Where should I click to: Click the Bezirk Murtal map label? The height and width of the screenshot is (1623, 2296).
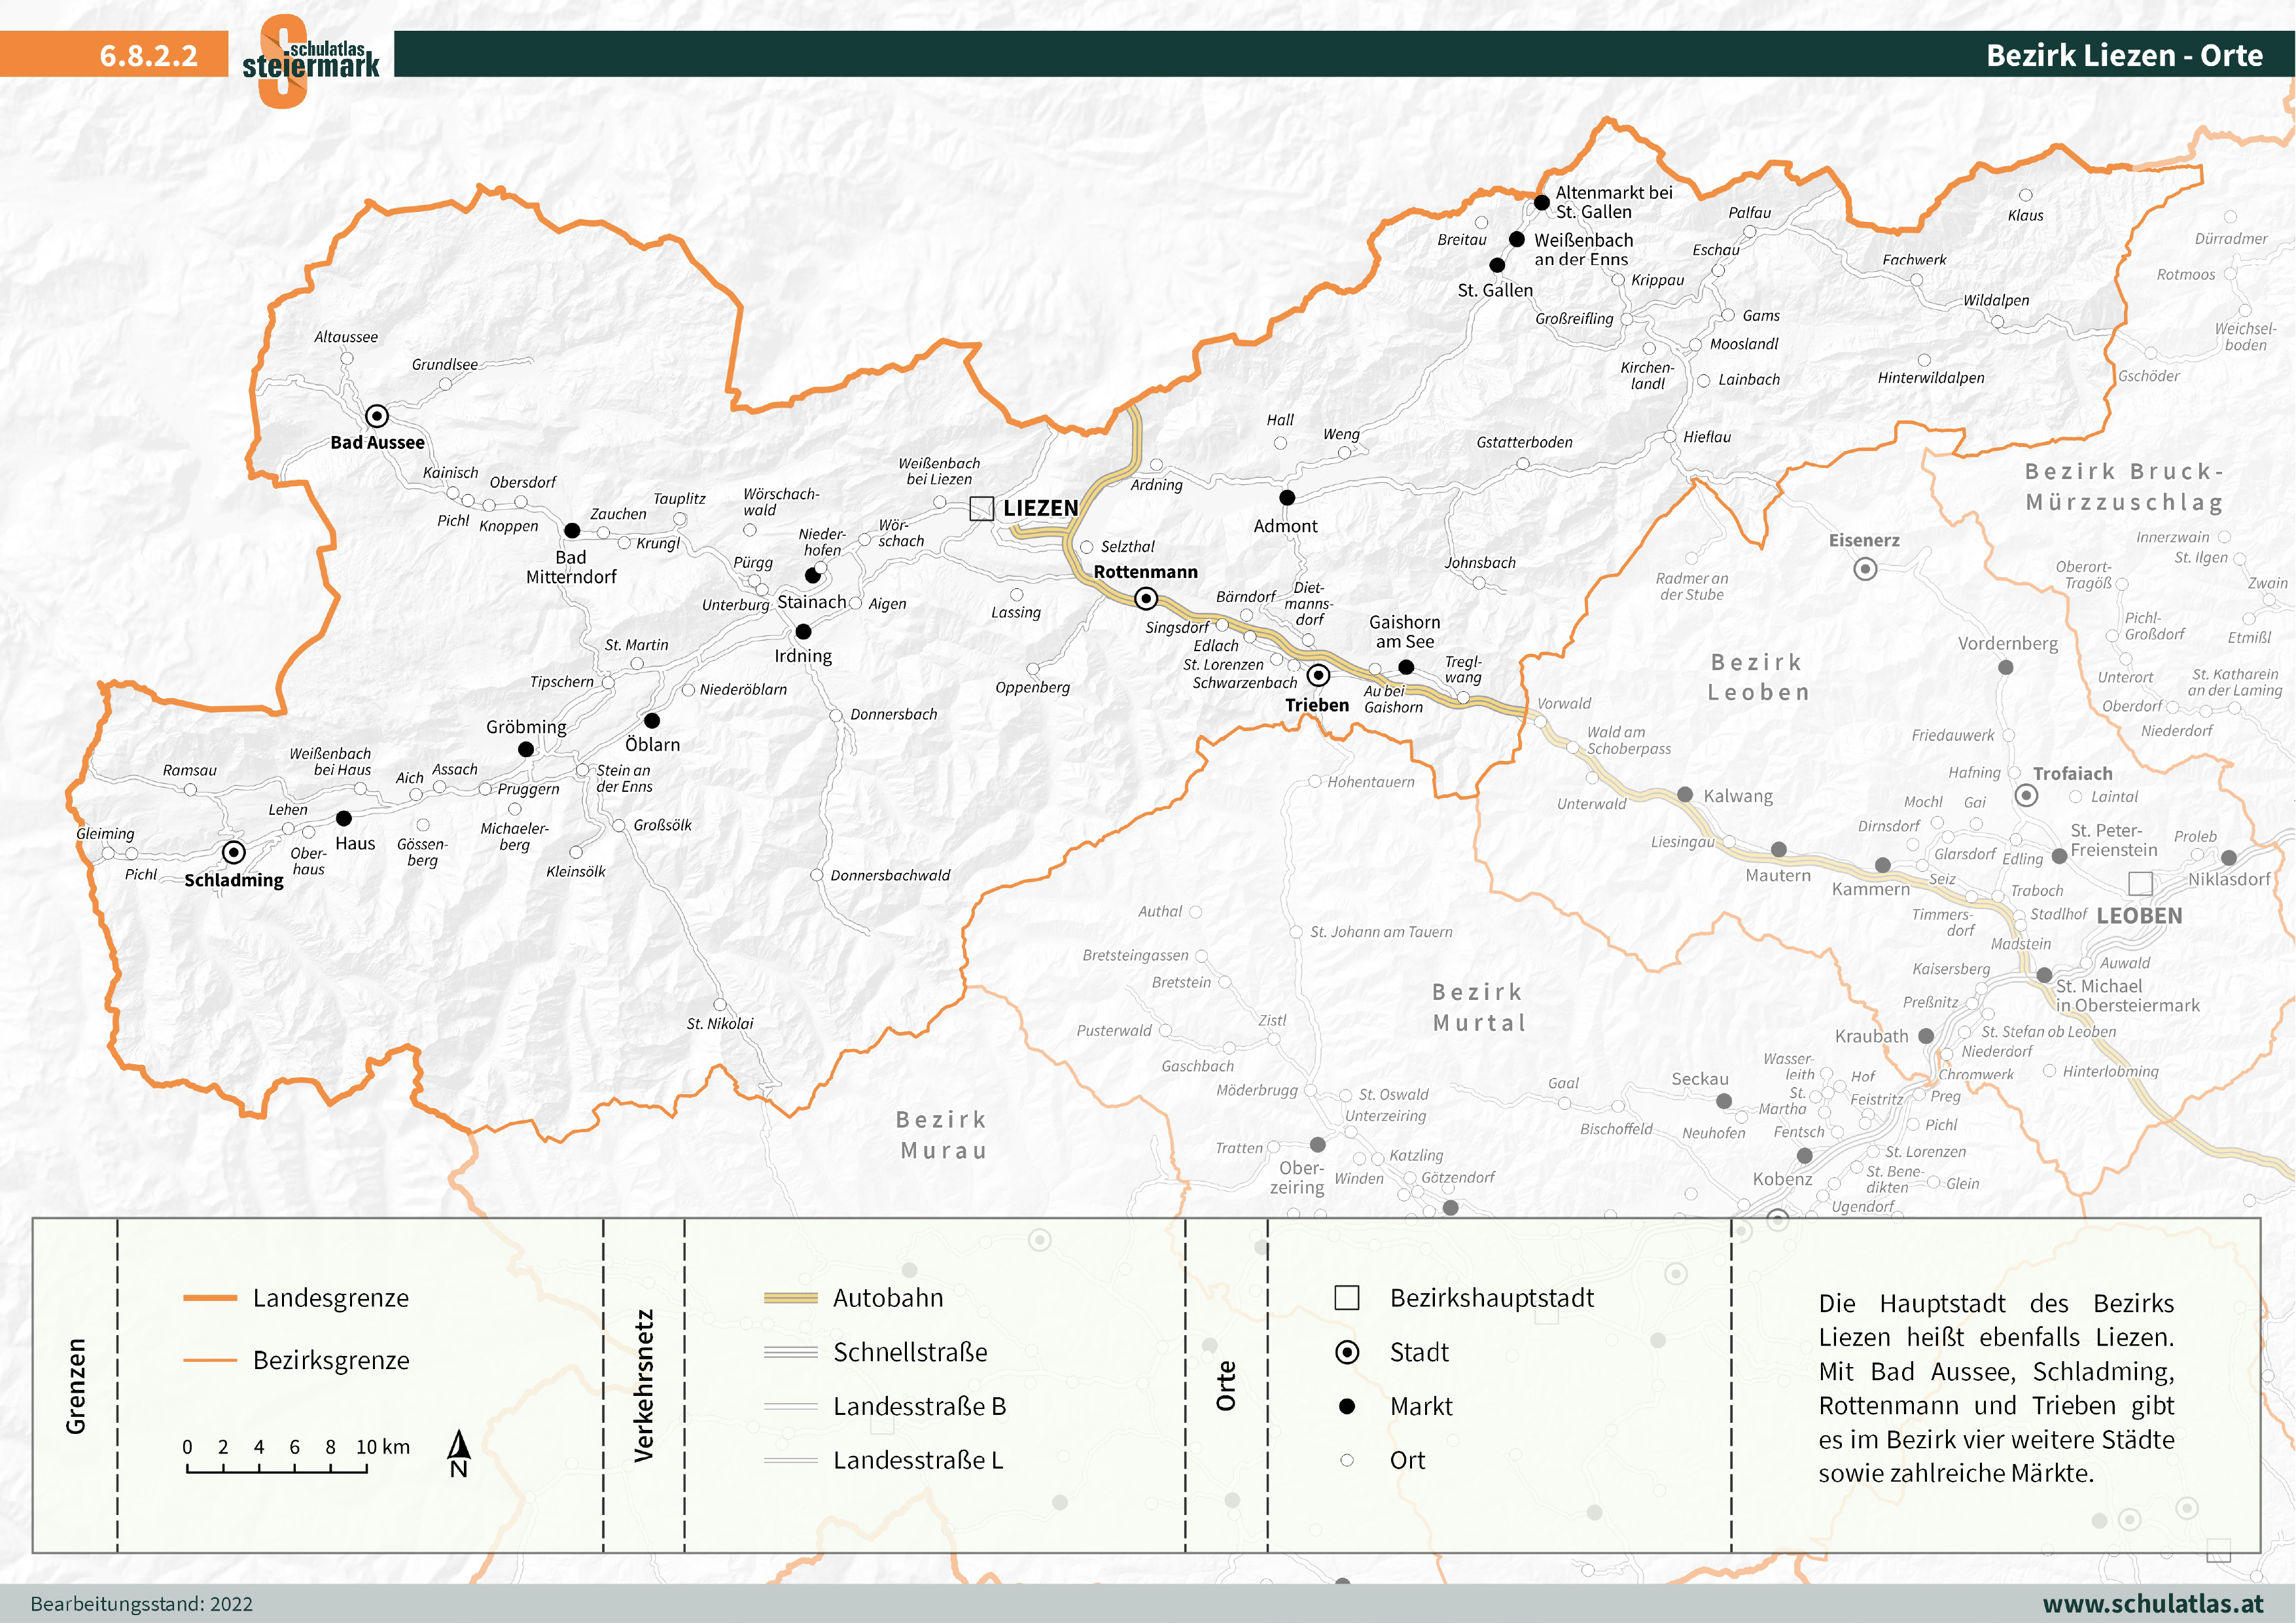click(x=1479, y=1007)
